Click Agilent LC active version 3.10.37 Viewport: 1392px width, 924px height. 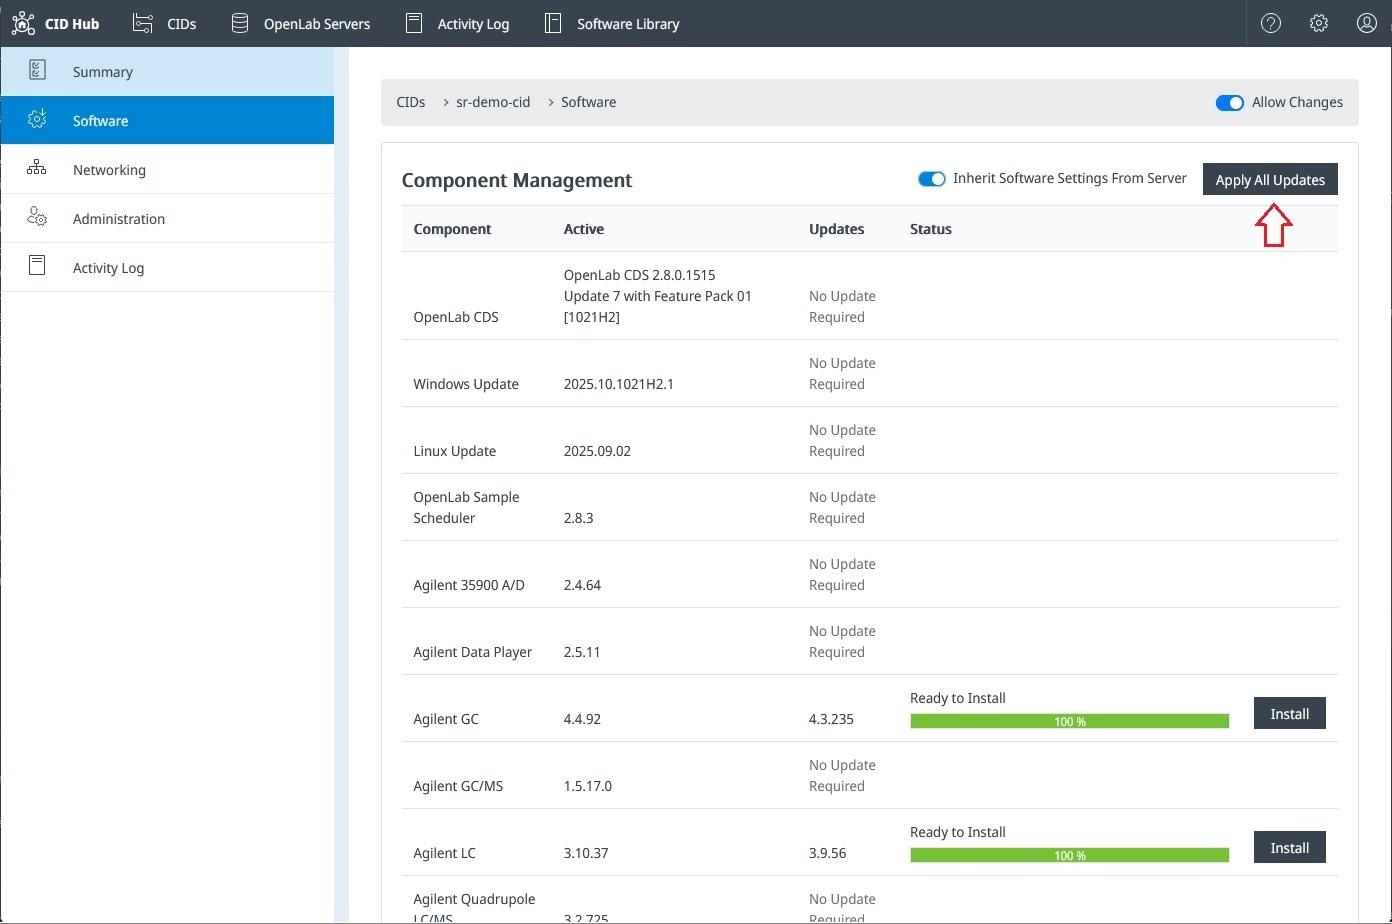click(586, 853)
